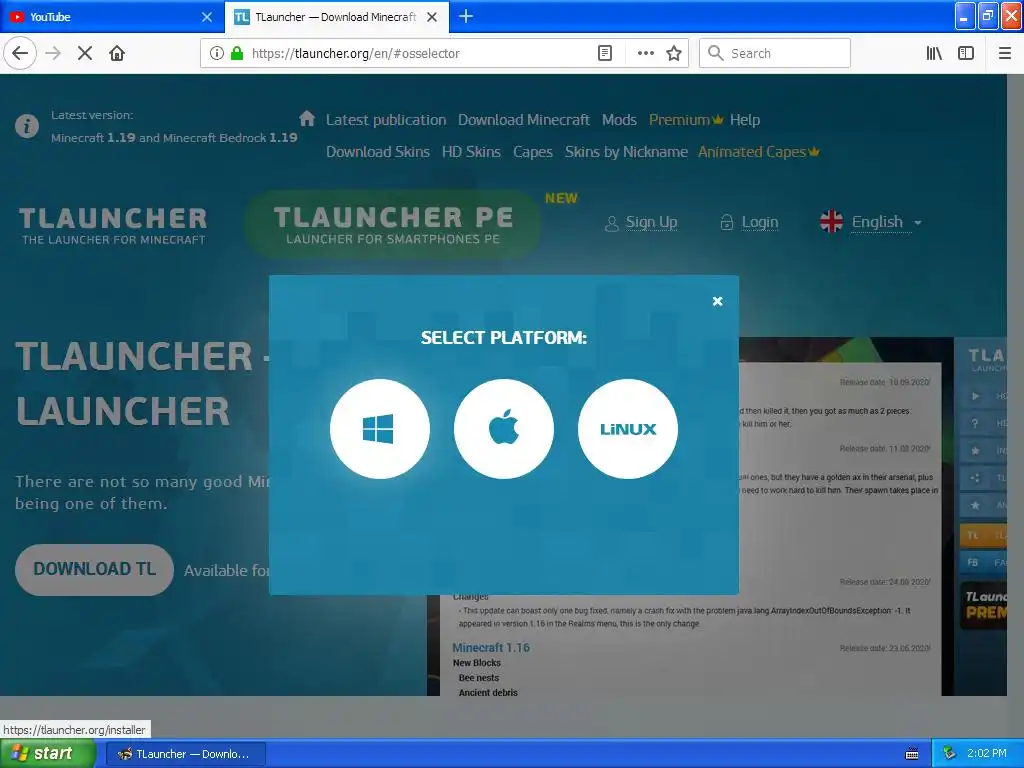Open the Help menu link
The width and height of the screenshot is (1024, 768).
pos(744,120)
